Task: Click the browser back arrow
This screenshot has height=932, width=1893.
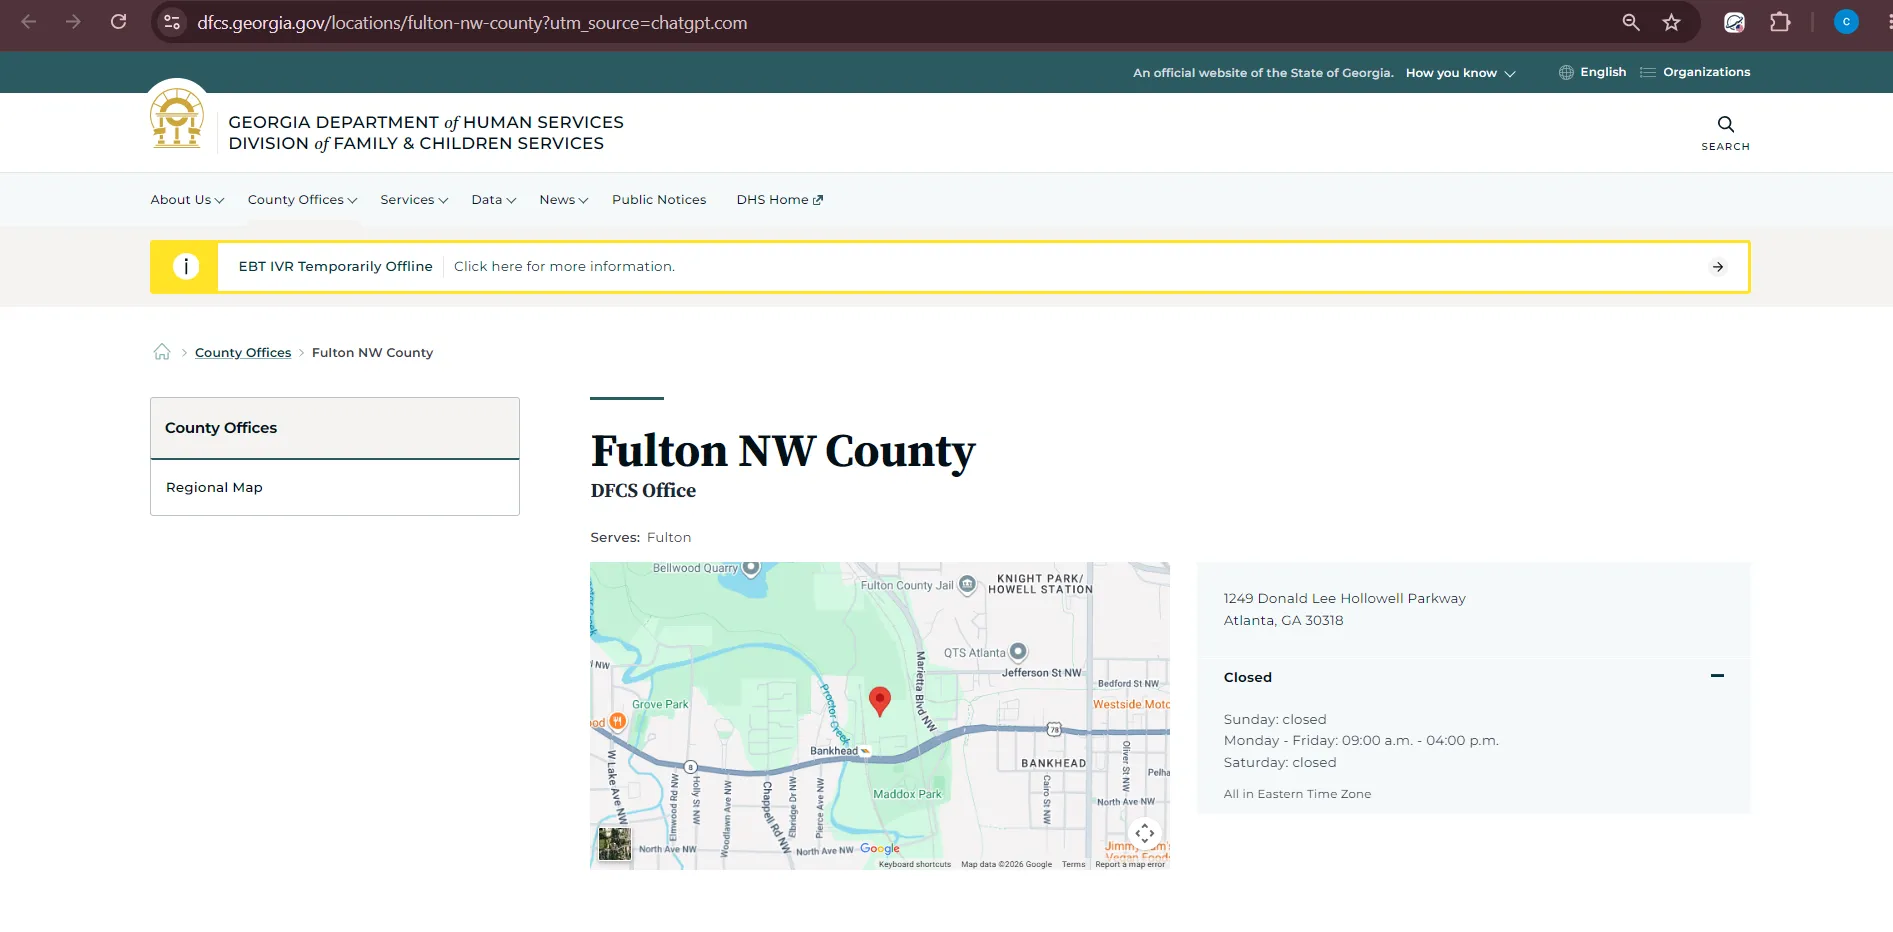Action: (x=28, y=22)
